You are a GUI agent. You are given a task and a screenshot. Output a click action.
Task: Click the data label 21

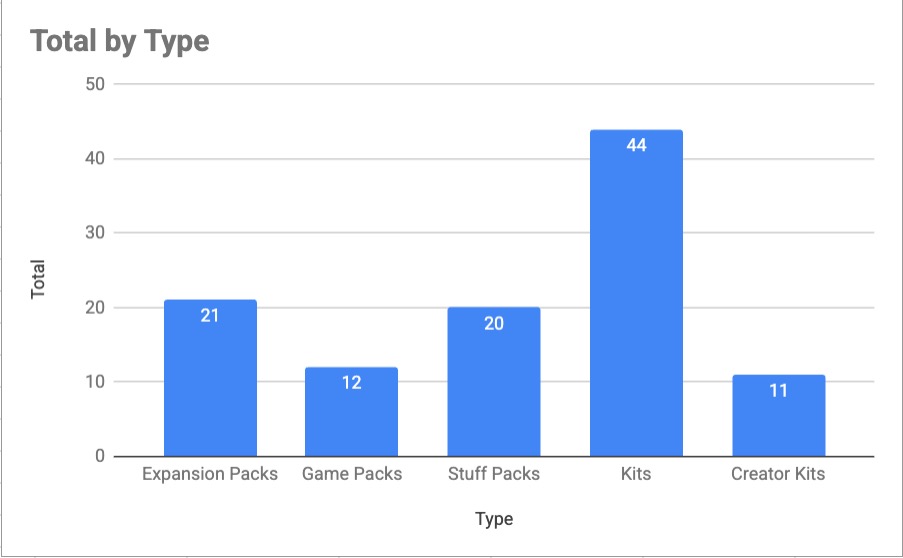click(x=209, y=316)
